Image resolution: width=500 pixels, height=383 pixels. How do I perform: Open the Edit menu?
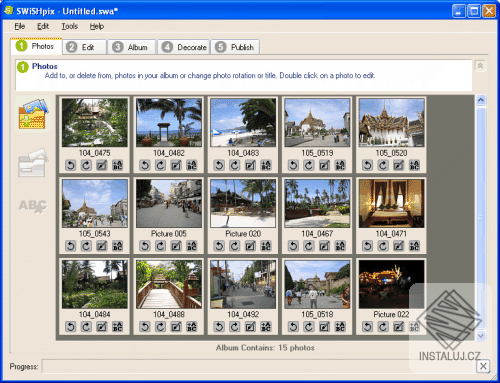[43, 26]
